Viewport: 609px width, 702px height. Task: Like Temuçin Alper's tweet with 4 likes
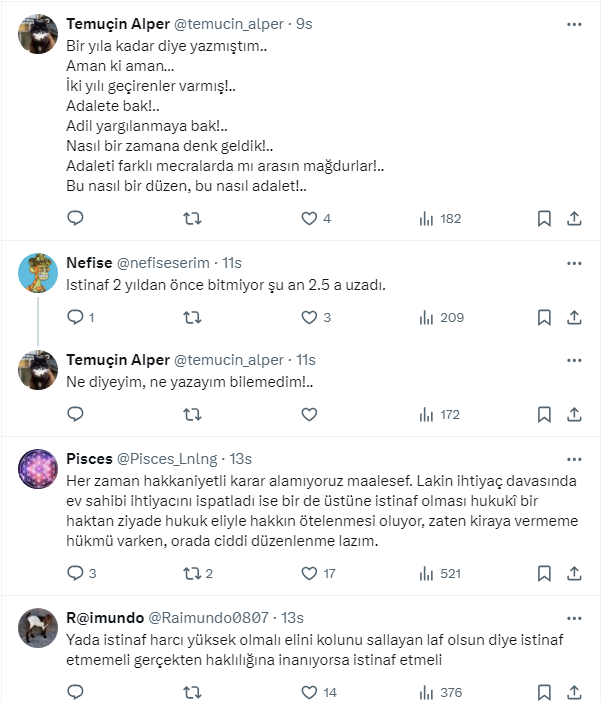tap(309, 218)
